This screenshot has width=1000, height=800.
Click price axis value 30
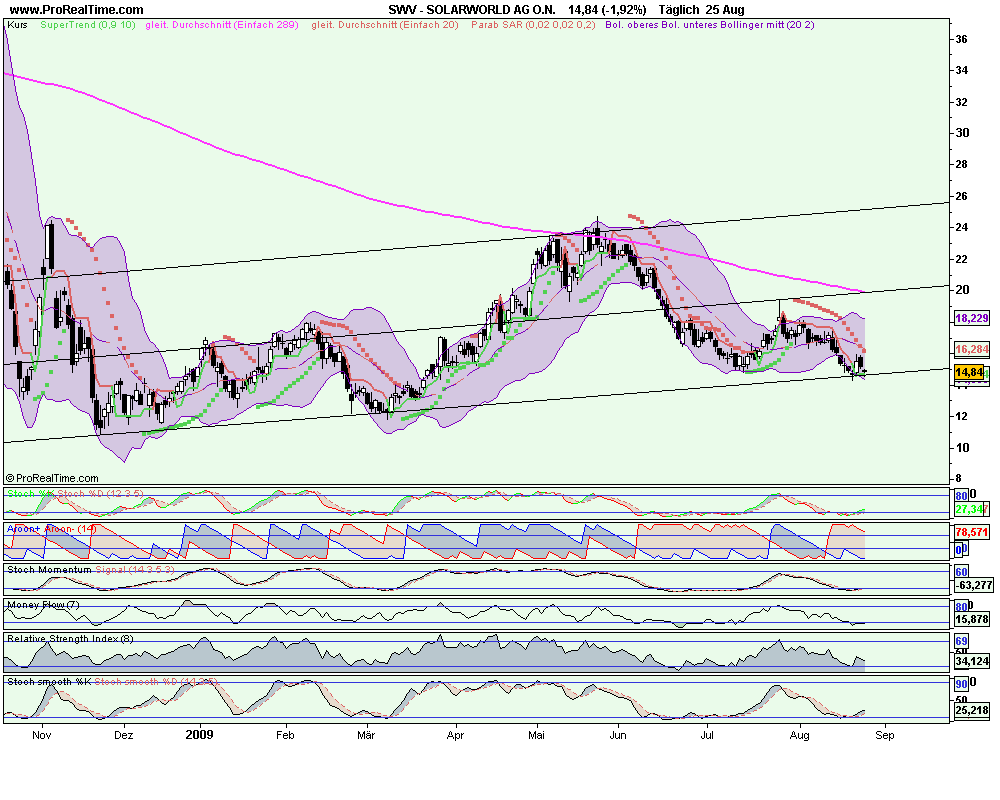[962, 133]
